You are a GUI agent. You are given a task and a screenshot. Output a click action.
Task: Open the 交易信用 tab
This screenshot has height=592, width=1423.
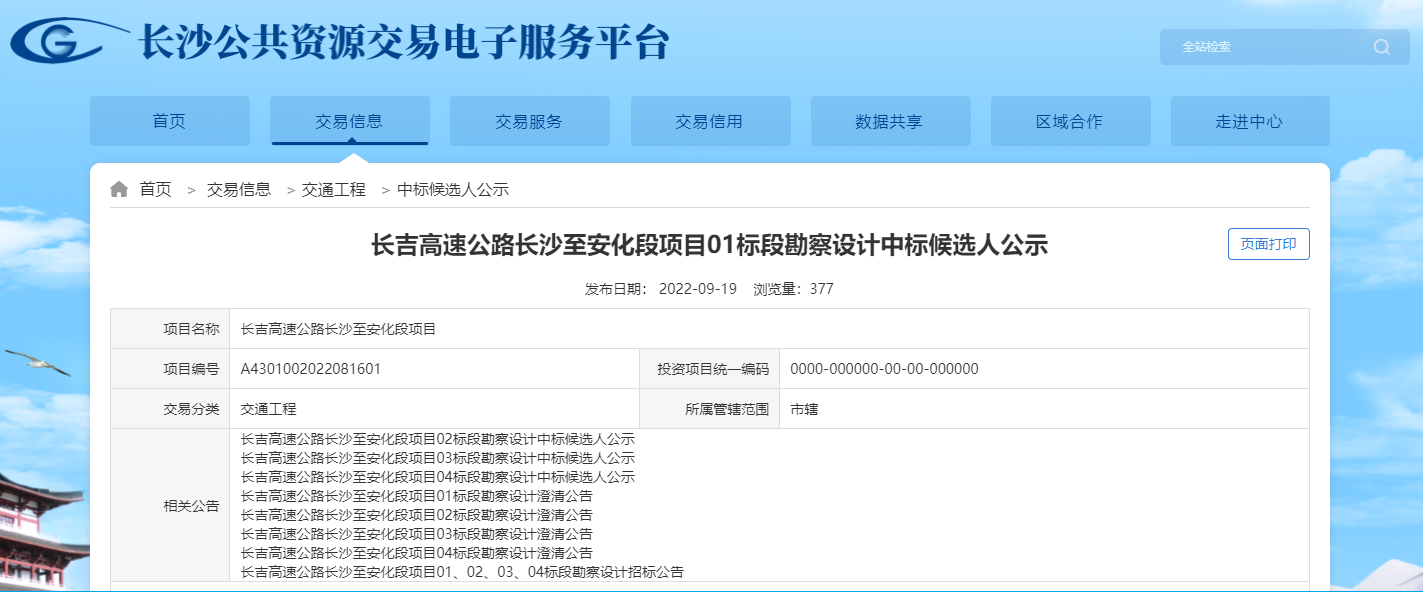[x=709, y=122]
